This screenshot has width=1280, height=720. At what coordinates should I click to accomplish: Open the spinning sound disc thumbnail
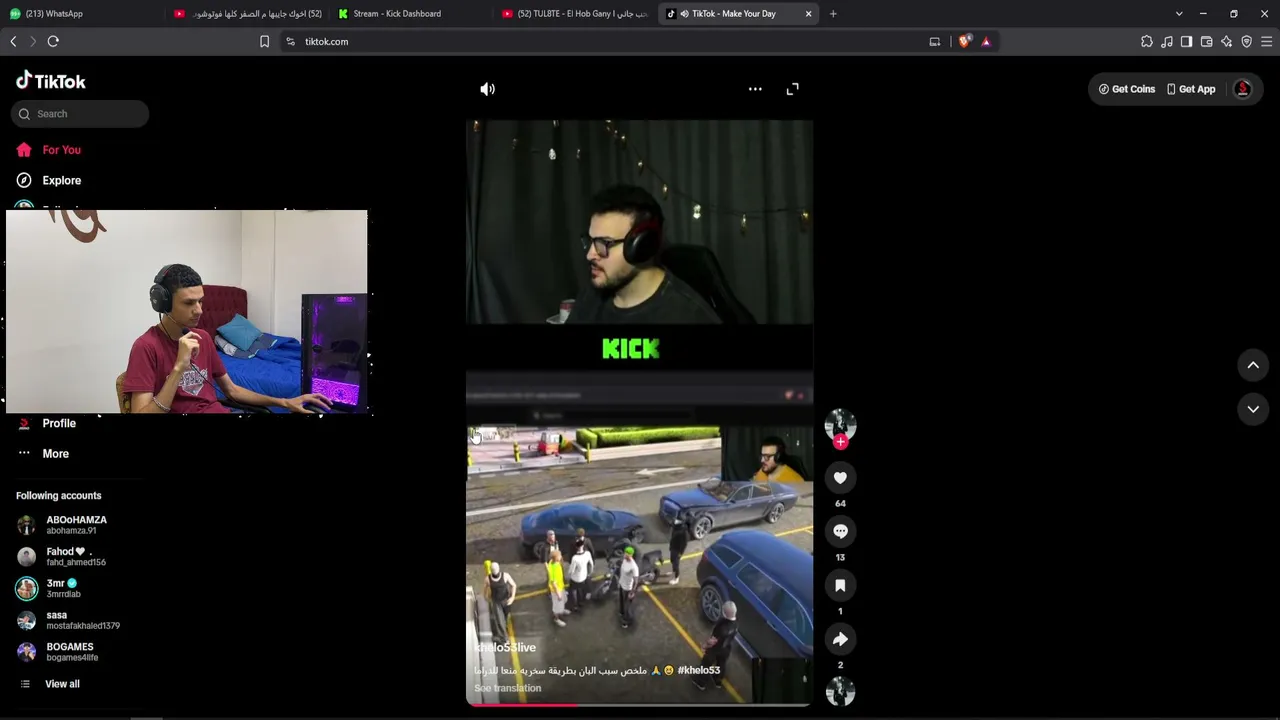tap(840, 691)
